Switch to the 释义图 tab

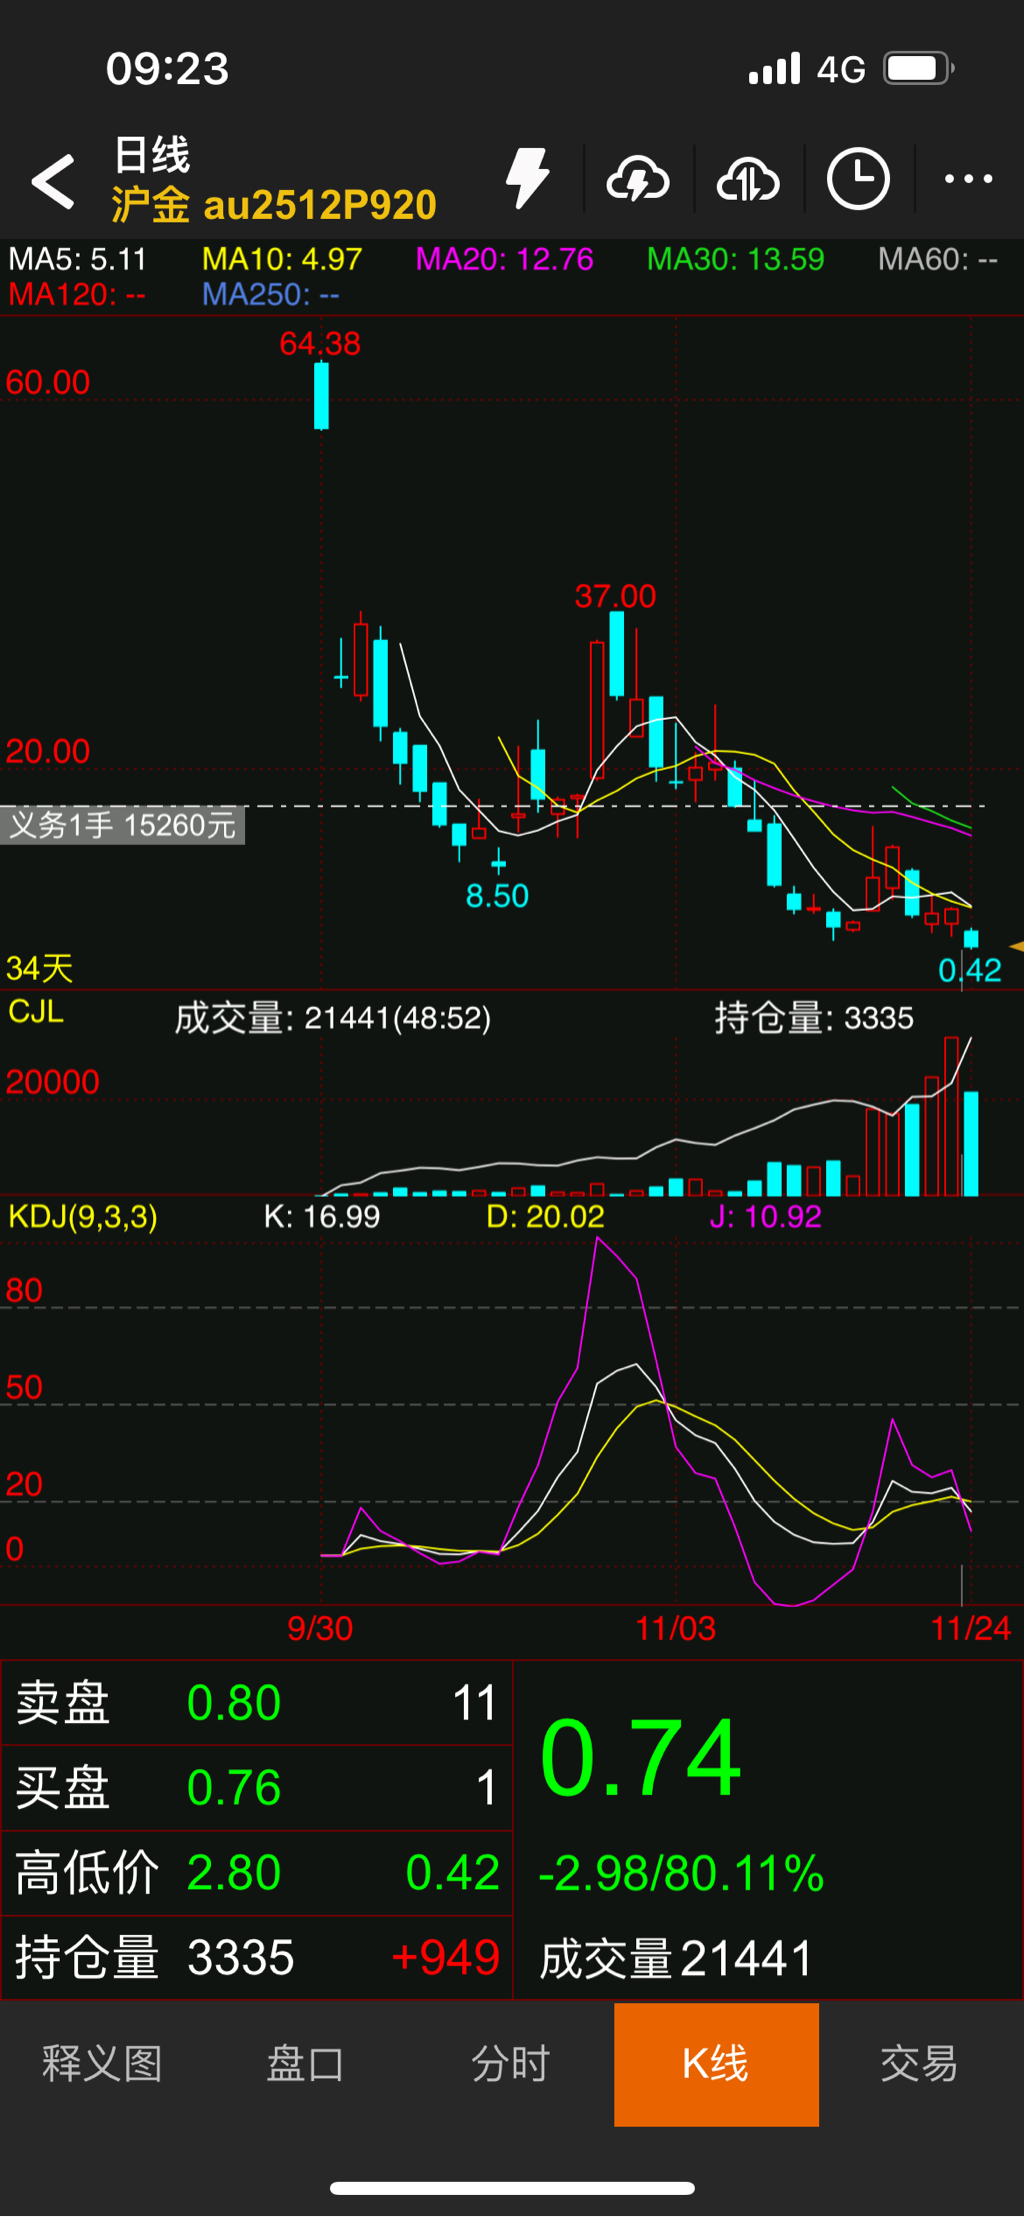[x=102, y=2063]
